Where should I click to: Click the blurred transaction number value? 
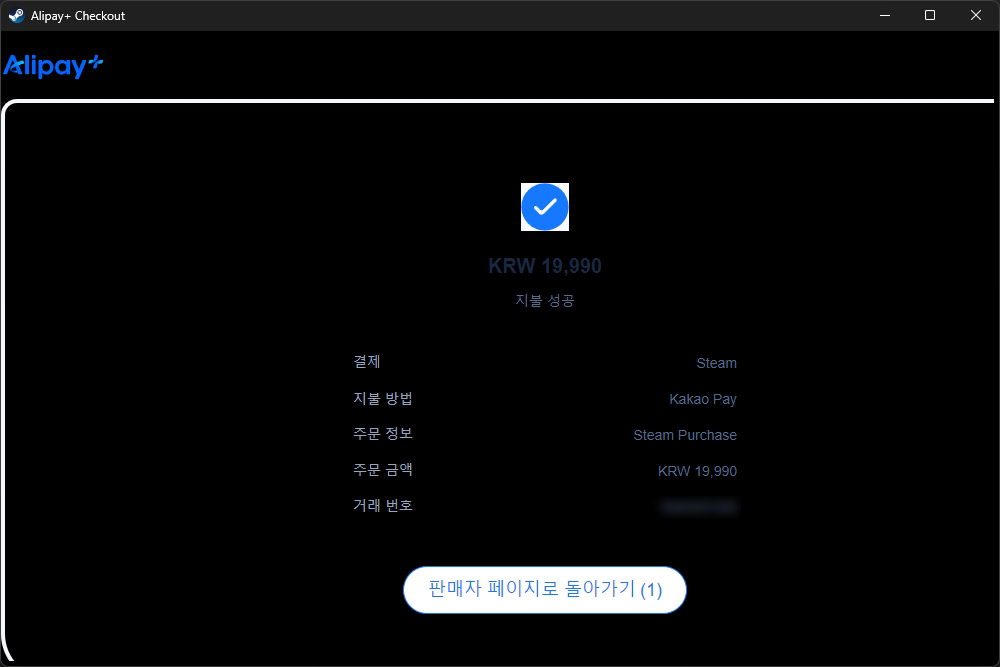tap(699, 507)
